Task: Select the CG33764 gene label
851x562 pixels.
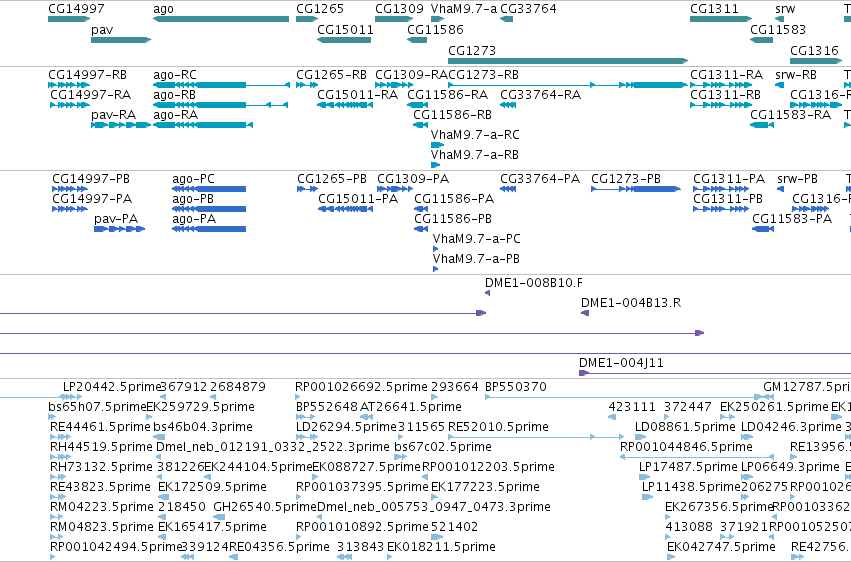Action: click(528, 9)
